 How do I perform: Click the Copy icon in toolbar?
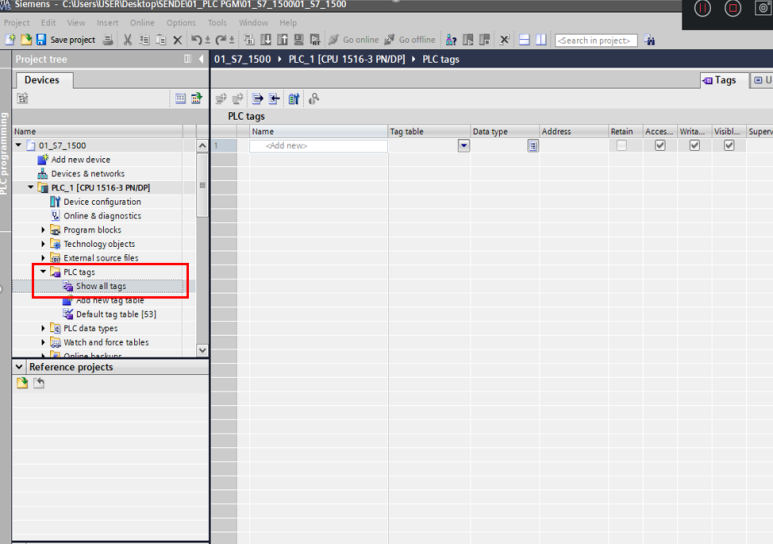(144, 39)
